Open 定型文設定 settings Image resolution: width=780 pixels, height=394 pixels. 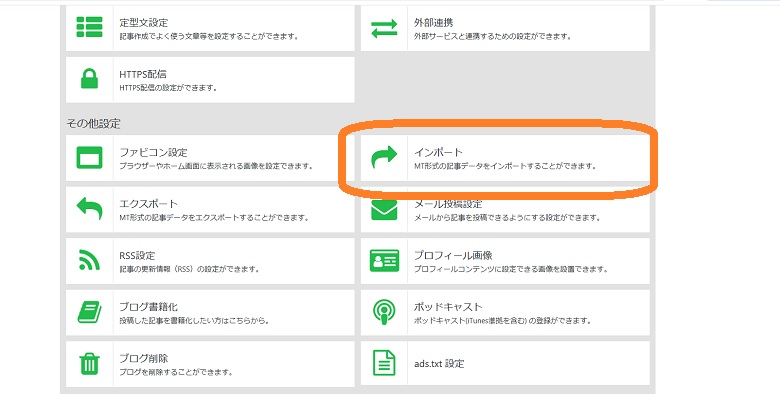tap(210, 28)
